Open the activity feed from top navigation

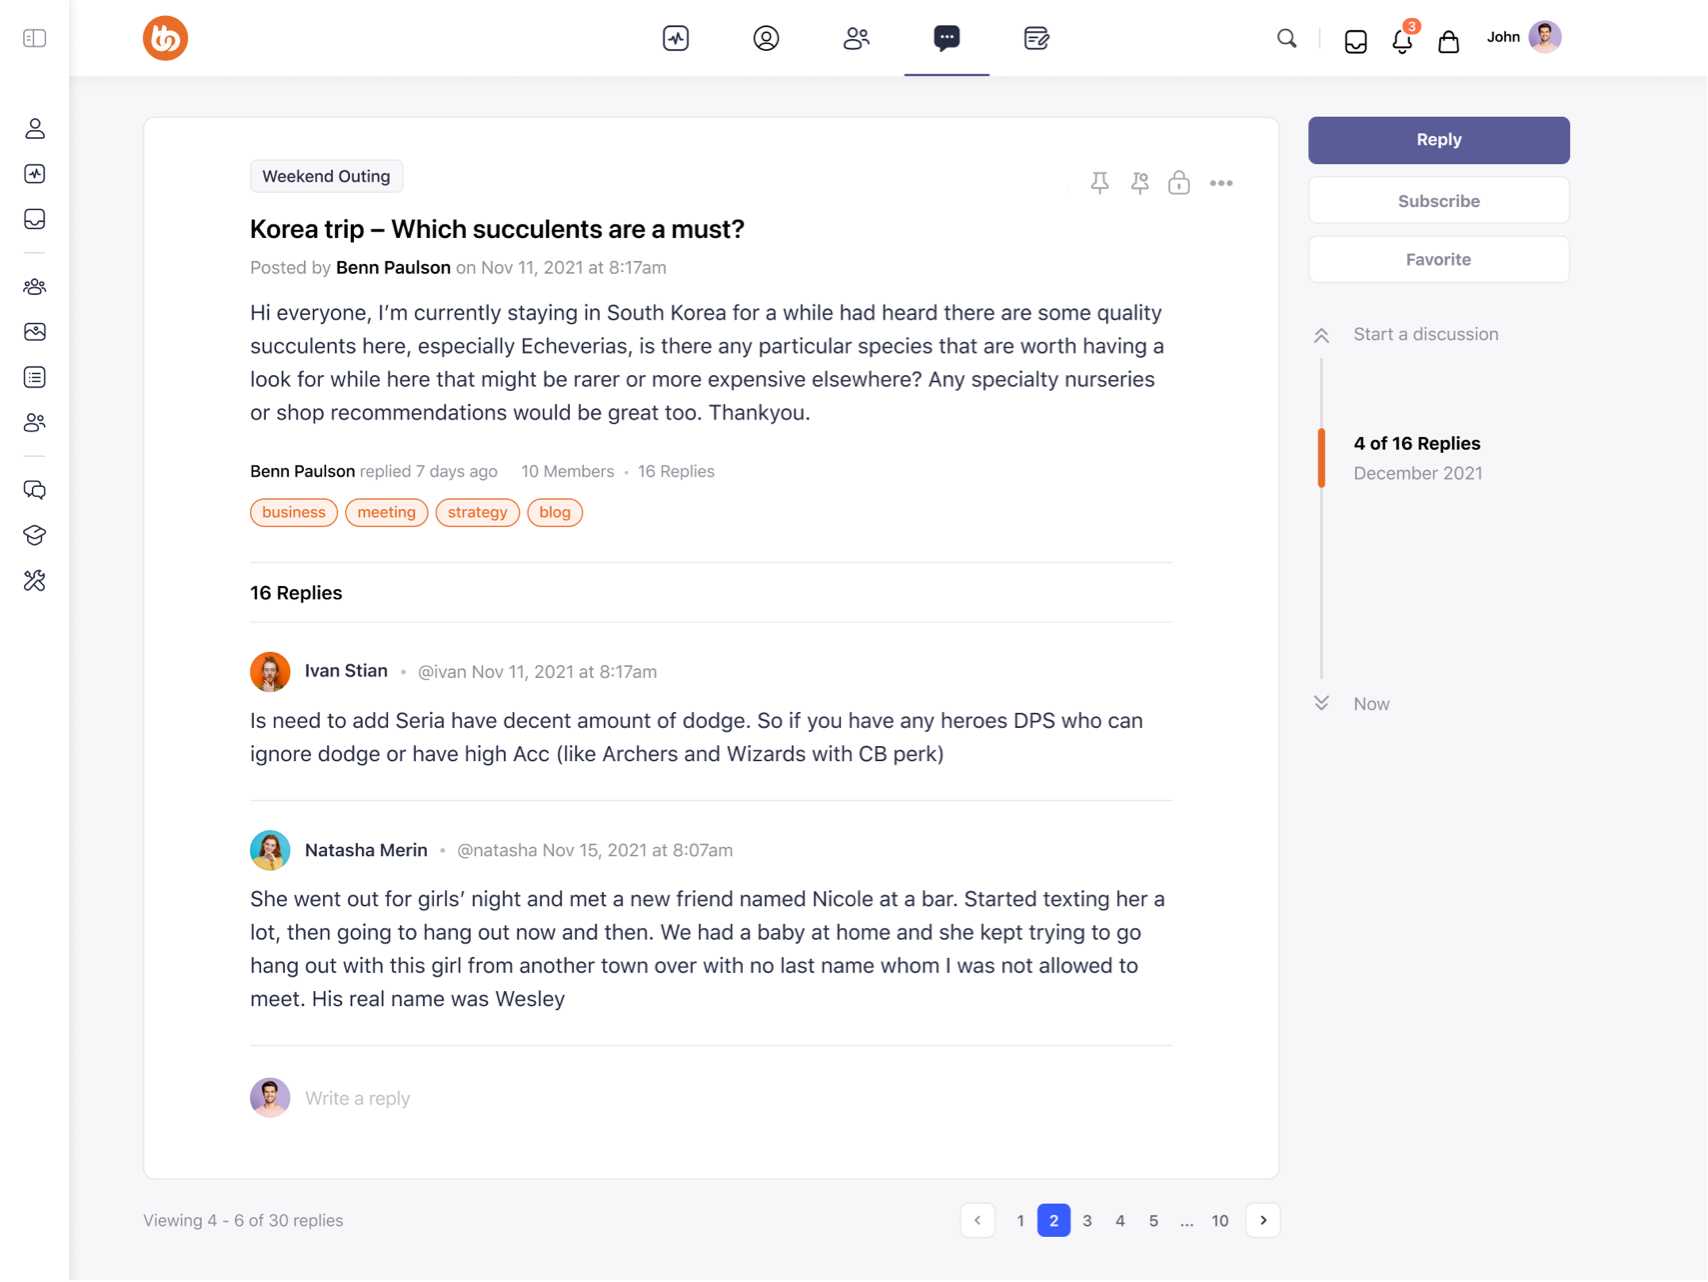tap(675, 38)
